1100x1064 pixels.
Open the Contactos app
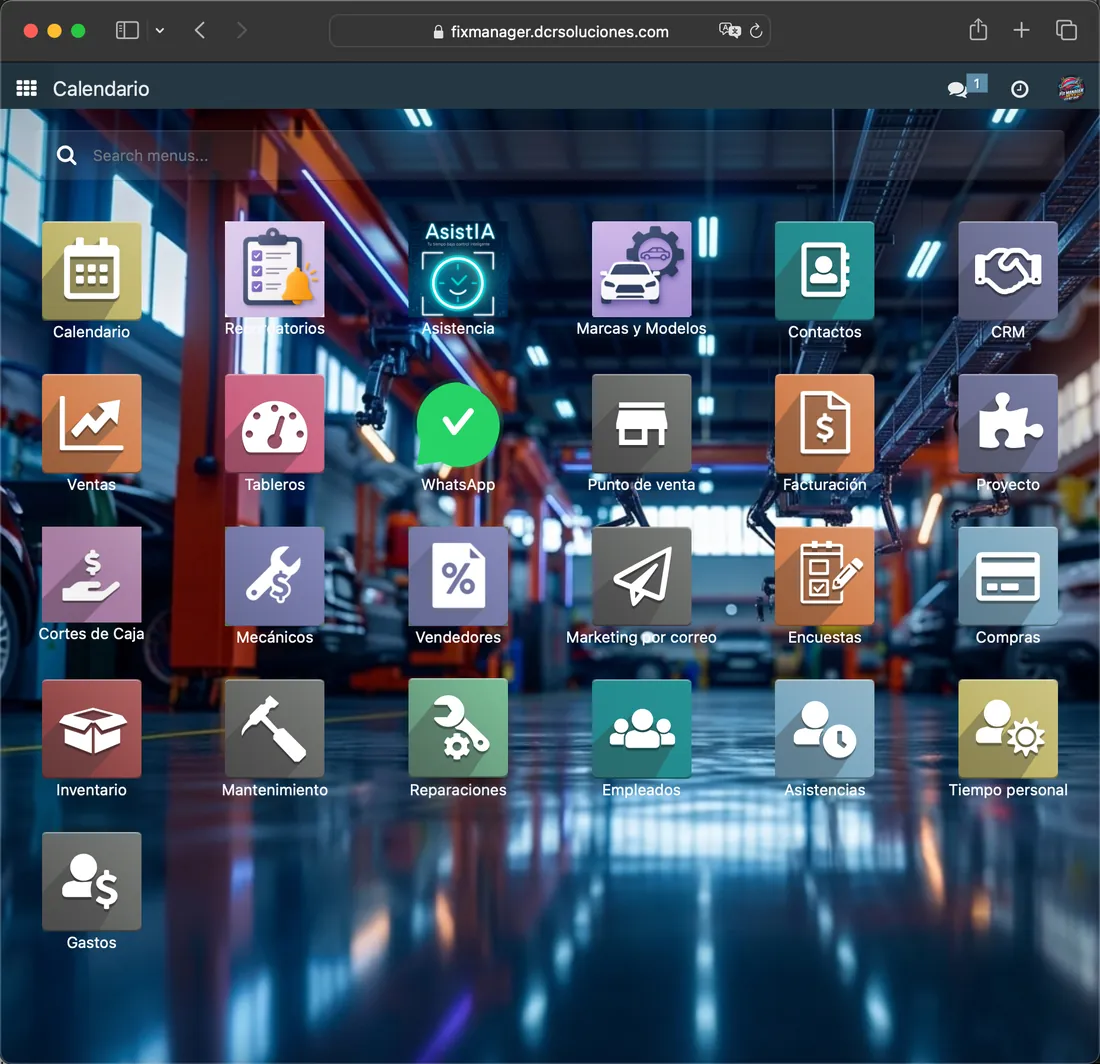tap(824, 271)
